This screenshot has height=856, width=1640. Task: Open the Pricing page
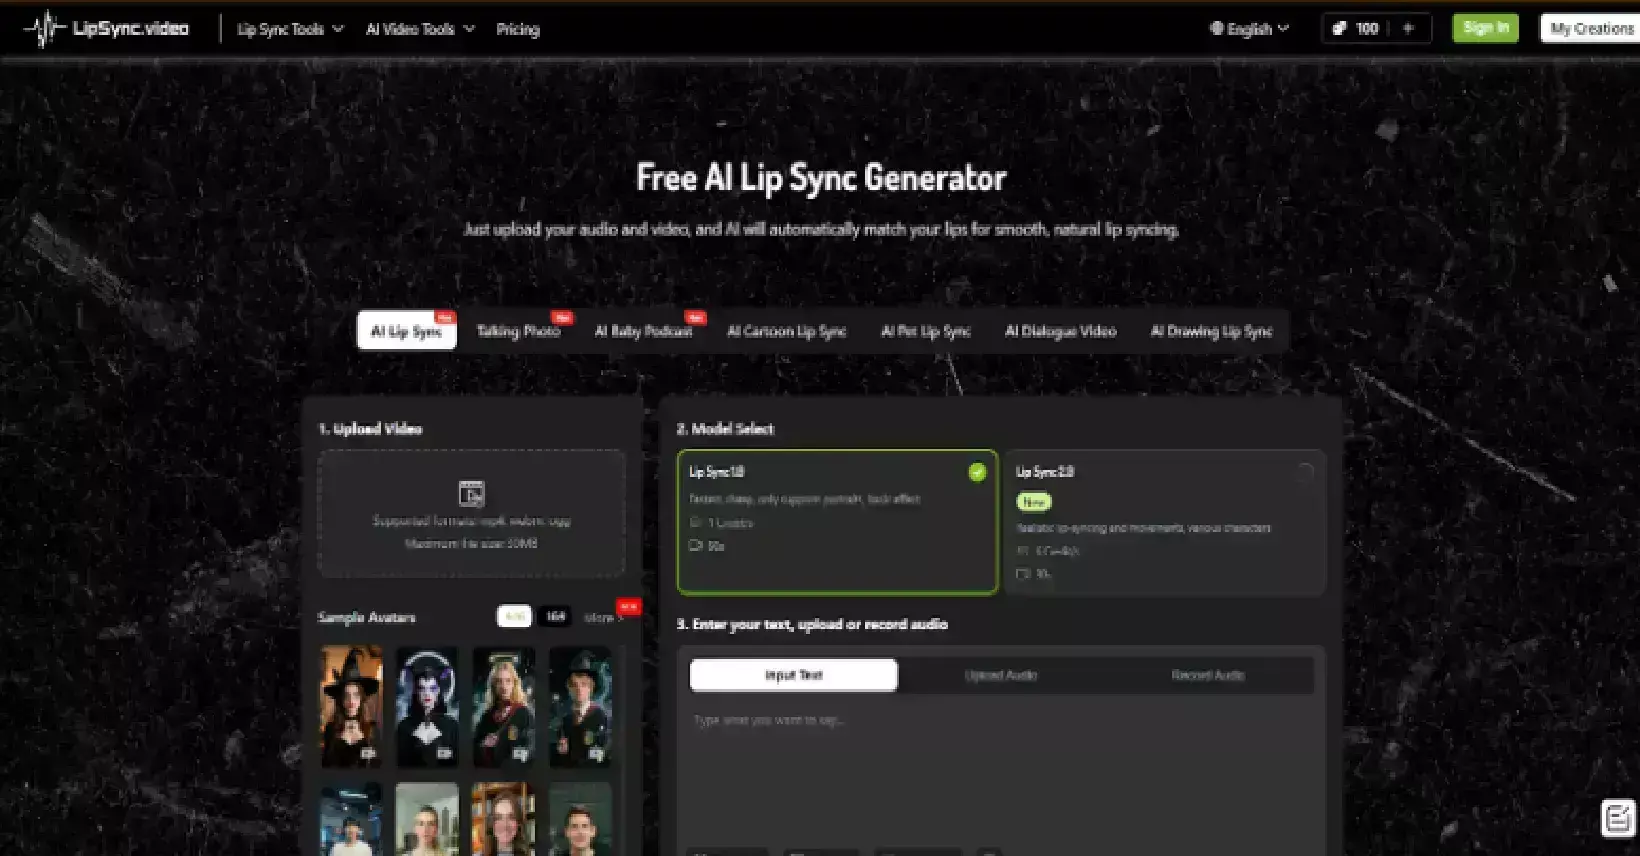coord(518,29)
